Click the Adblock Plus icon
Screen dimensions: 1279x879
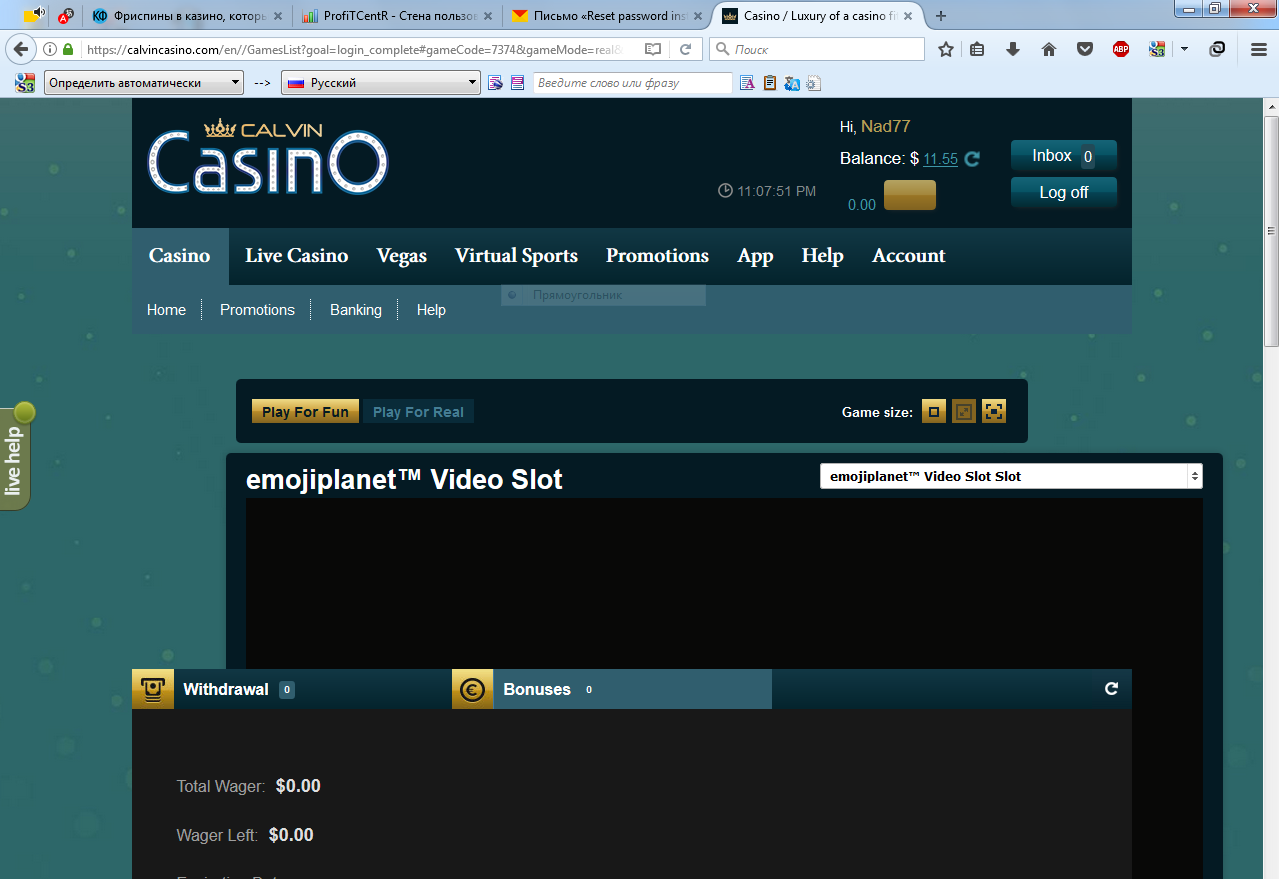(1121, 49)
